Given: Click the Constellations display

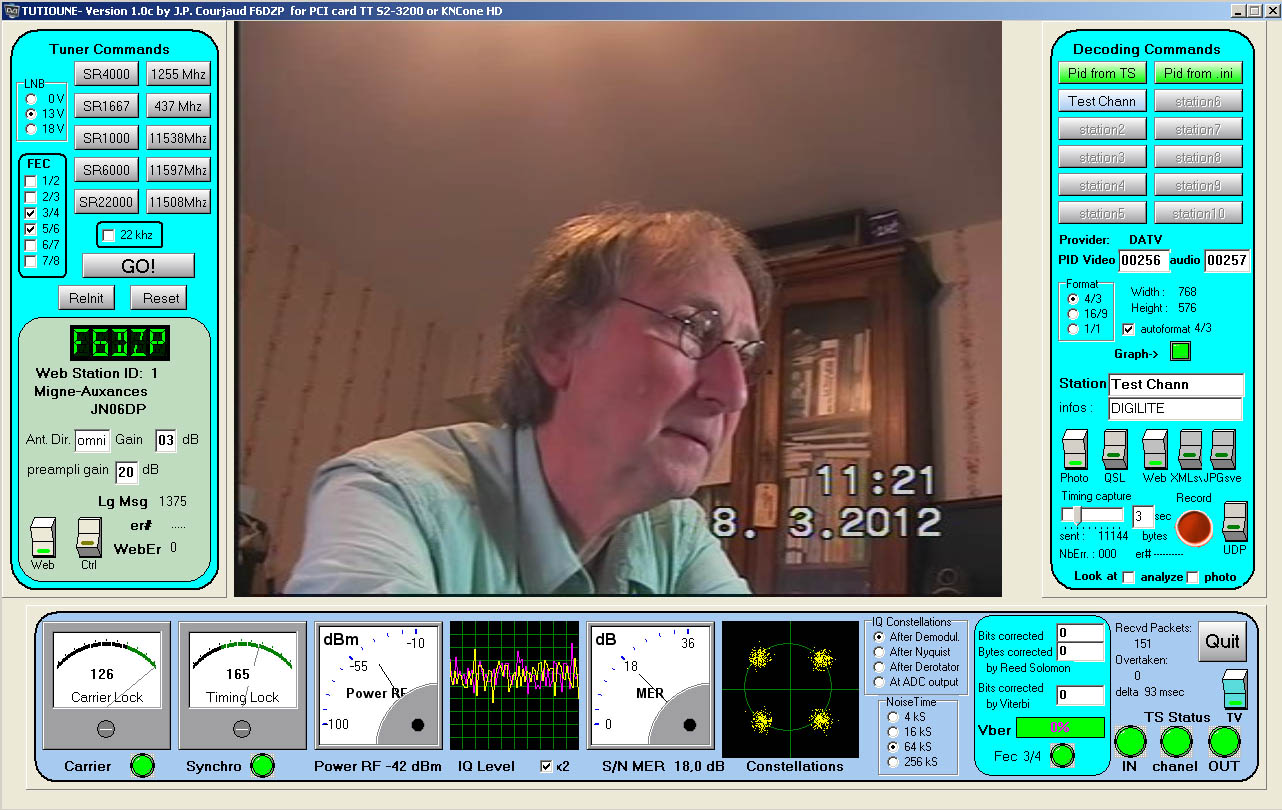Looking at the screenshot, I should point(790,689).
